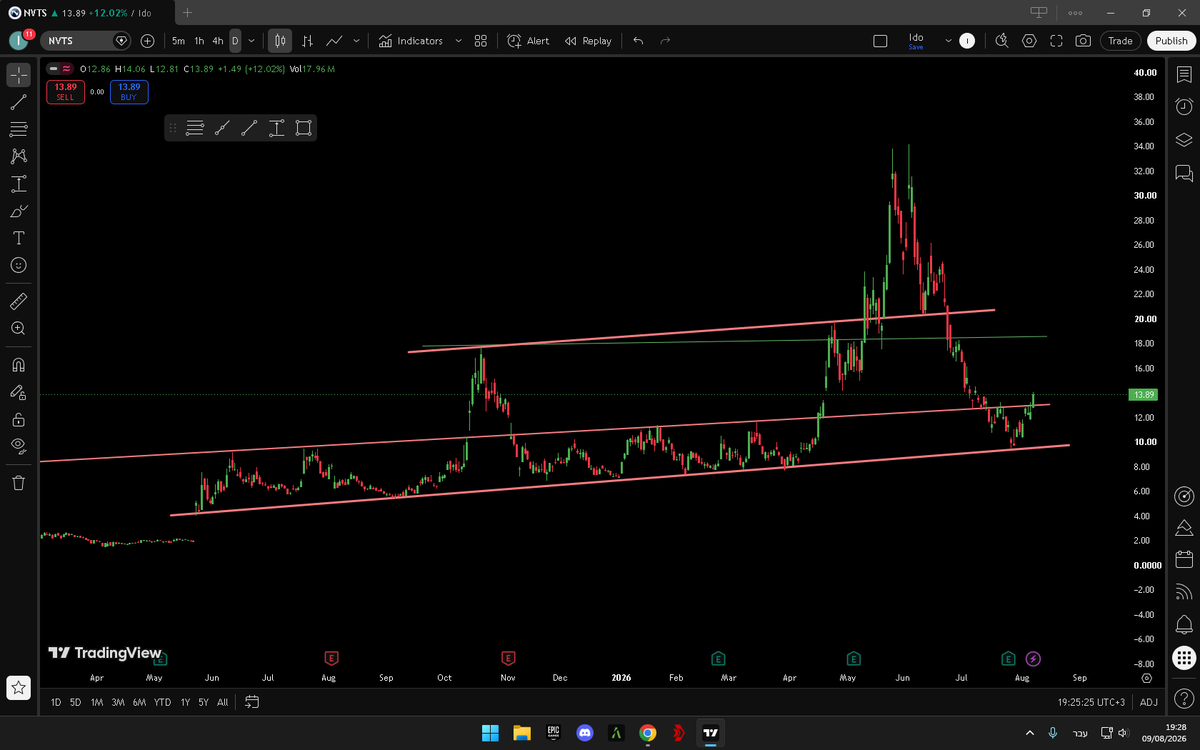
Task: Open the emoji icons tool
Action: tap(18, 265)
